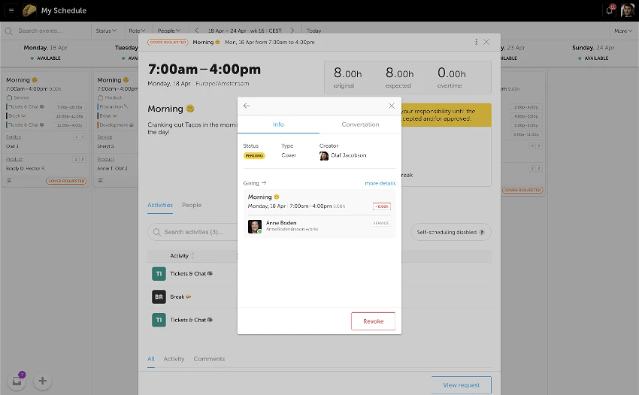Jump to Today in the schedule
The image size is (639, 395).
point(313,31)
